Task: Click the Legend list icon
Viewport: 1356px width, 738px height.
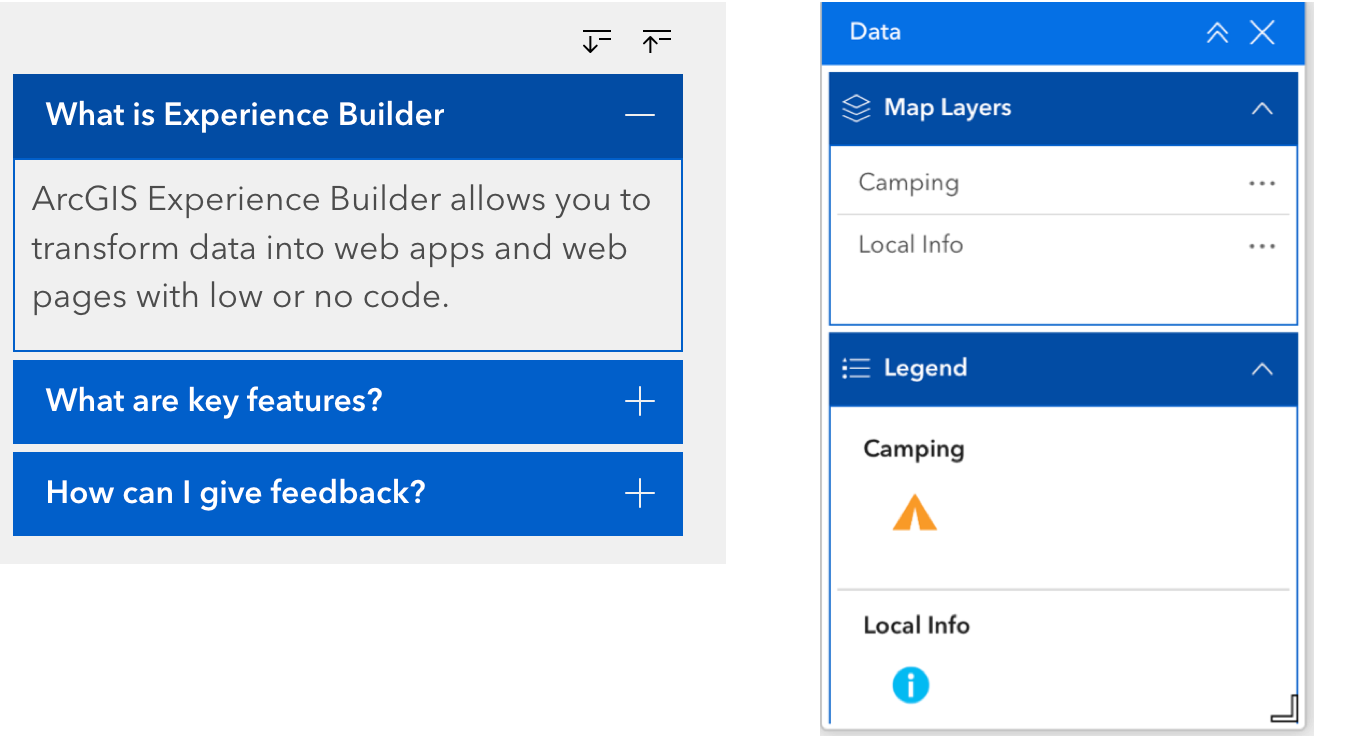Action: 856,369
